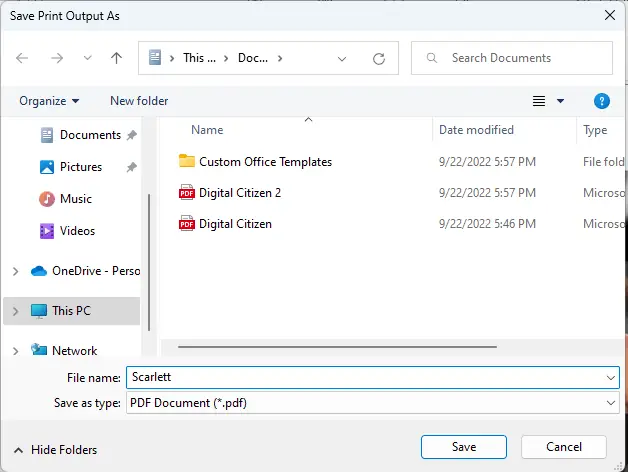
Task: Focus the Search Documents field
Action: click(512, 58)
